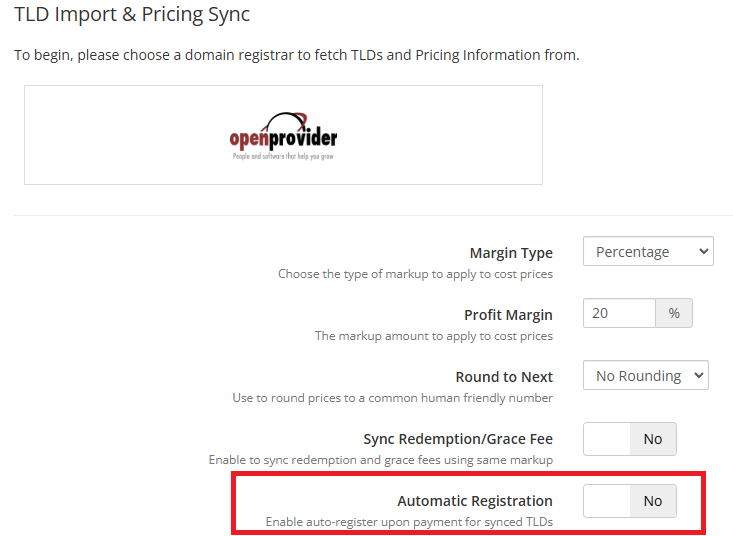Click the TLD Import & Pricing Sync heading
Image resolution: width=733 pixels, height=536 pixels.
pos(132,14)
